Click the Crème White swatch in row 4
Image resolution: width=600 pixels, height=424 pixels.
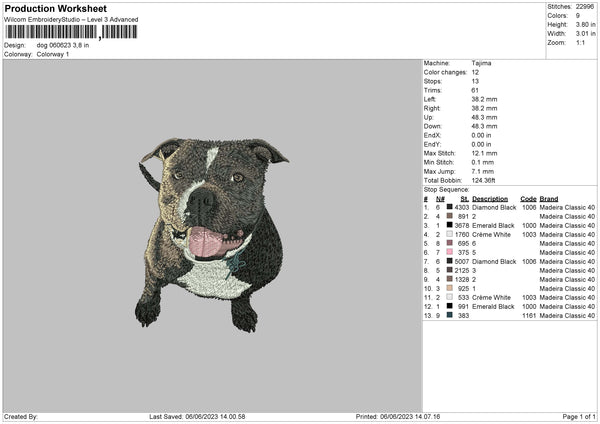tap(450, 234)
